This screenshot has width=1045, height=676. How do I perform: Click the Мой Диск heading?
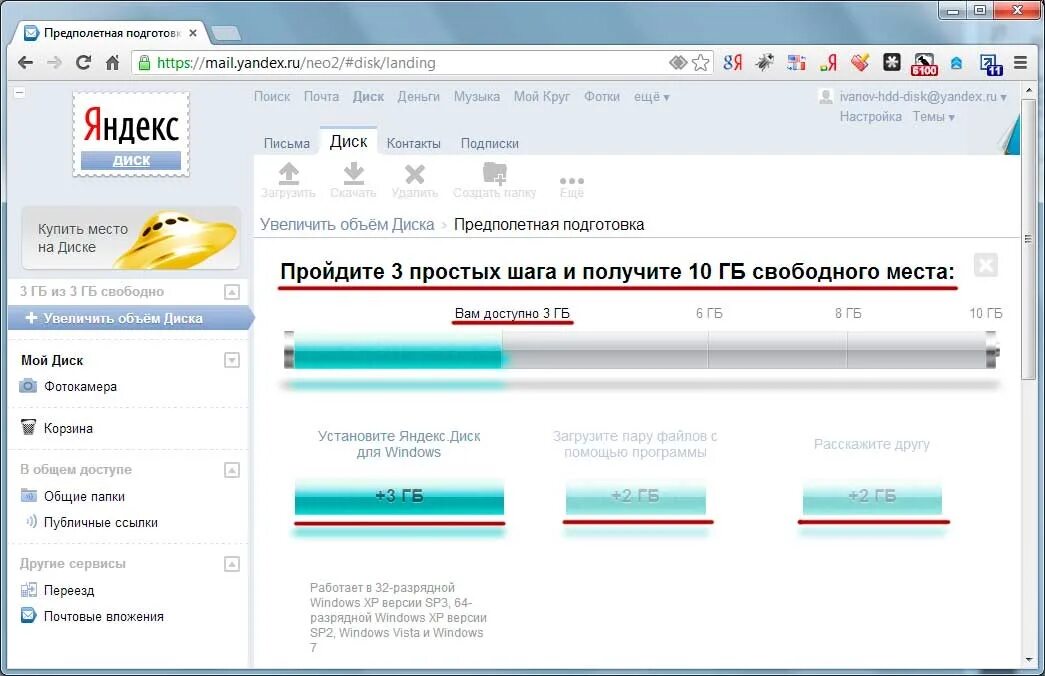coord(52,361)
